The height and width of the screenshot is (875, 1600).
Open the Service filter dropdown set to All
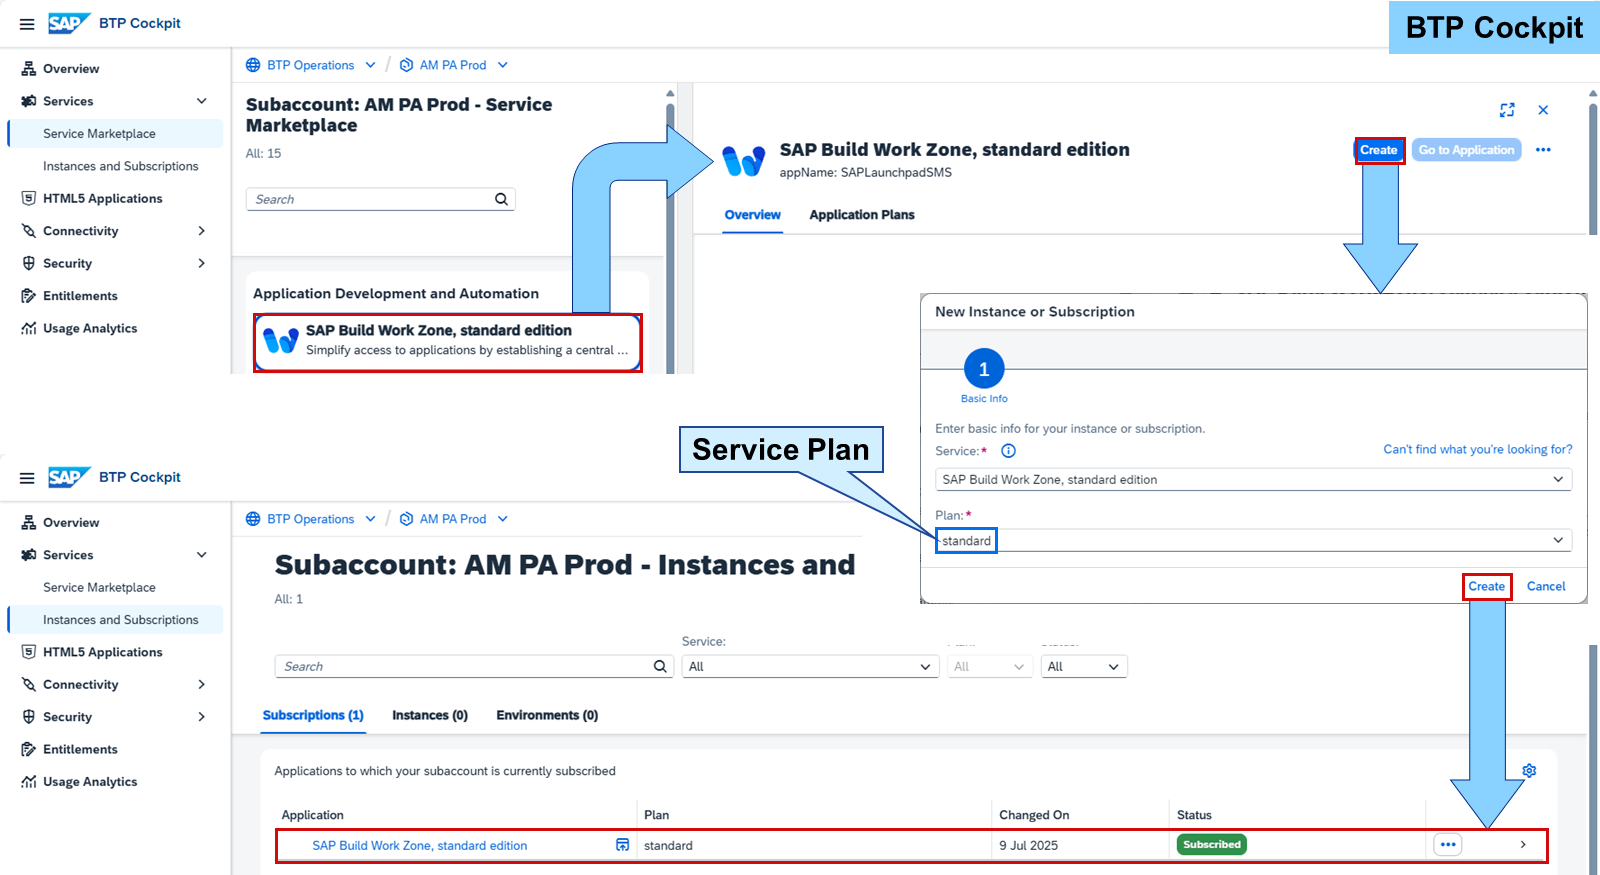pyautogui.click(x=810, y=667)
